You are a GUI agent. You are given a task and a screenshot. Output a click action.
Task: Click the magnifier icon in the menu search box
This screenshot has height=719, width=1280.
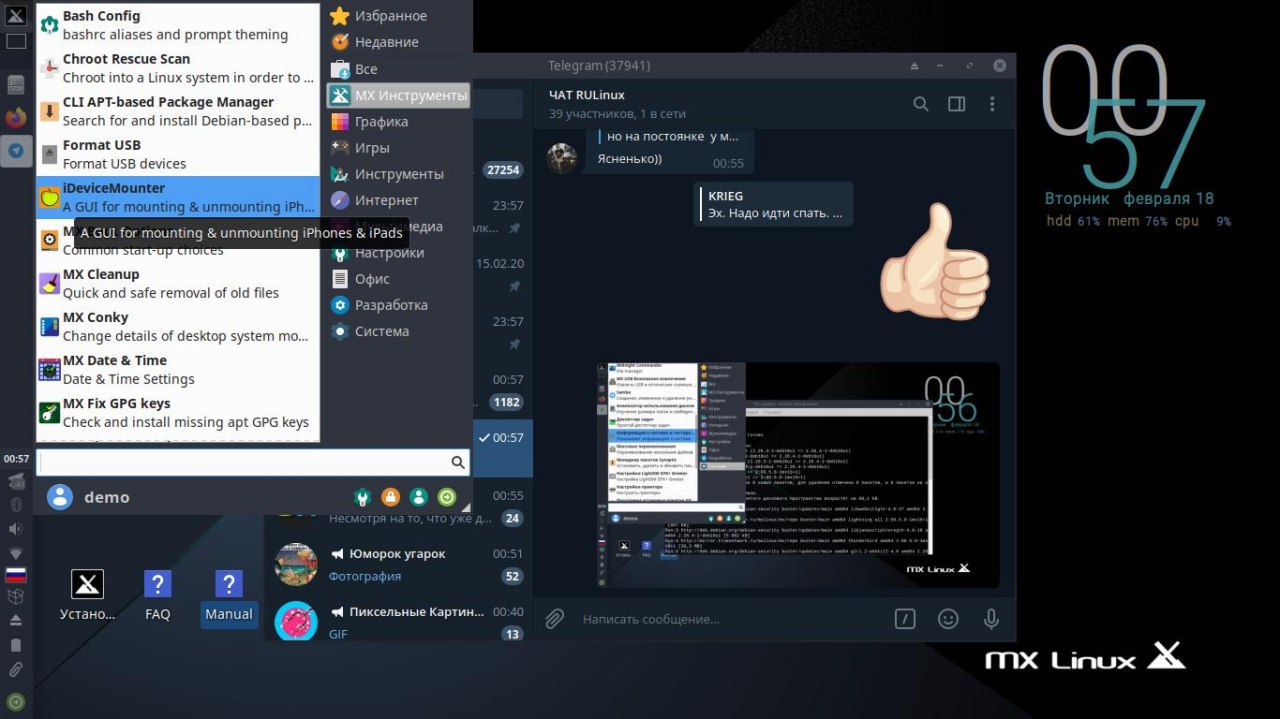(x=458, y=462)
